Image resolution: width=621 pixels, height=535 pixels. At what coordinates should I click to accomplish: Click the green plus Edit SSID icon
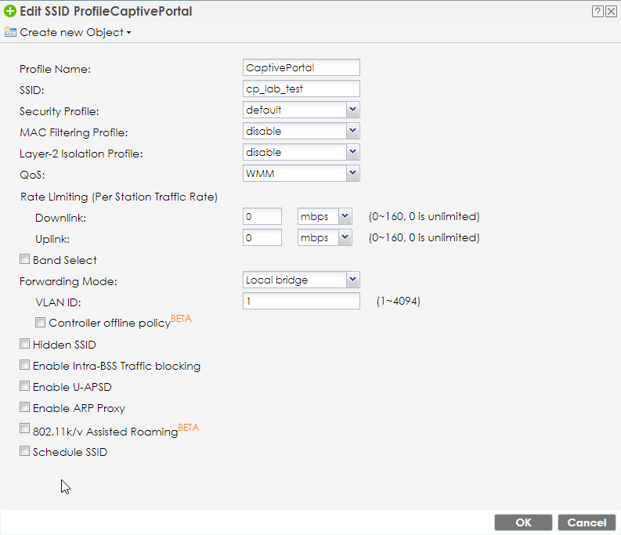pos(9,11)
